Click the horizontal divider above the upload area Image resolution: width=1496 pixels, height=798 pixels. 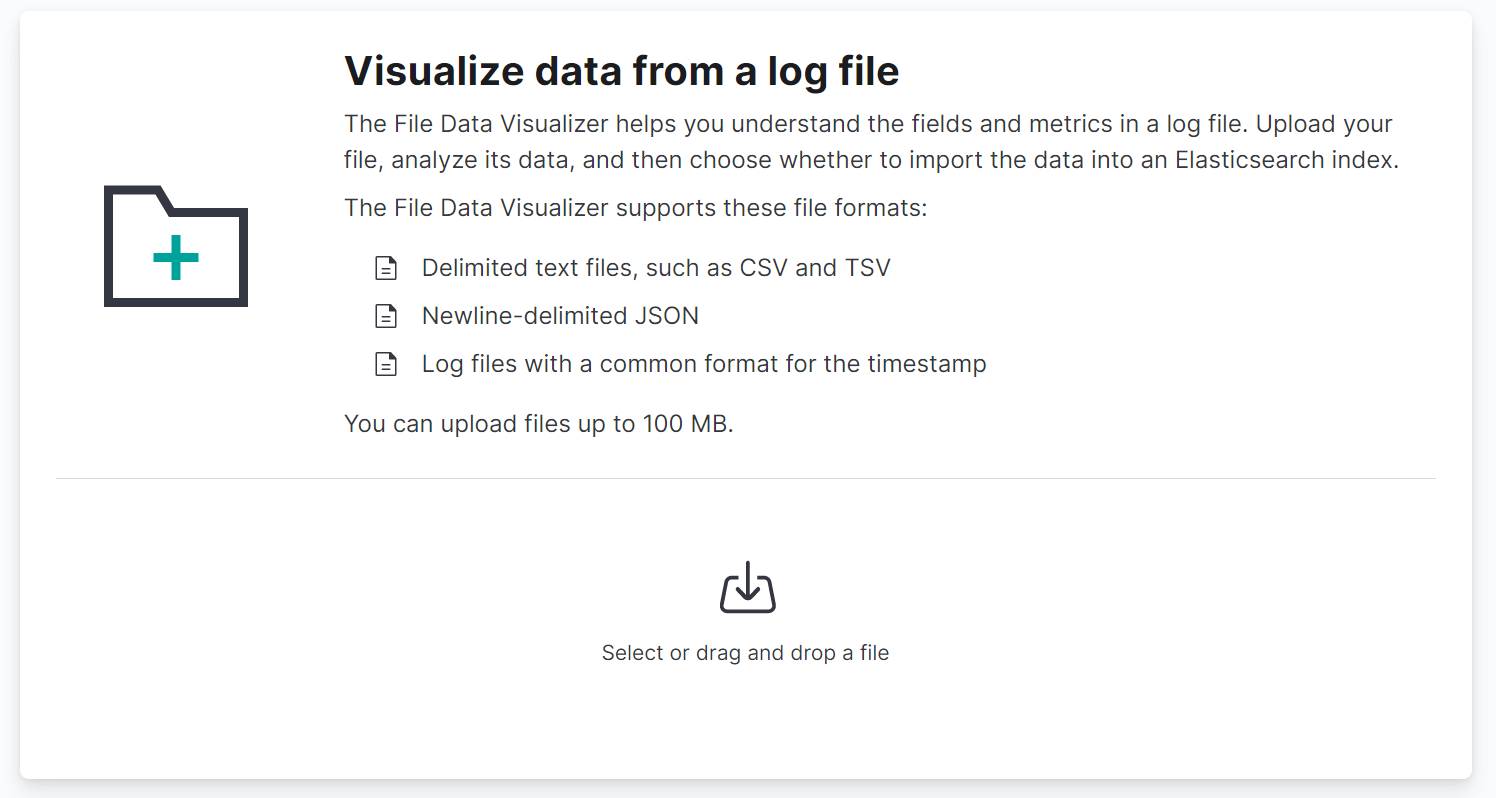[x=745, y=478]
